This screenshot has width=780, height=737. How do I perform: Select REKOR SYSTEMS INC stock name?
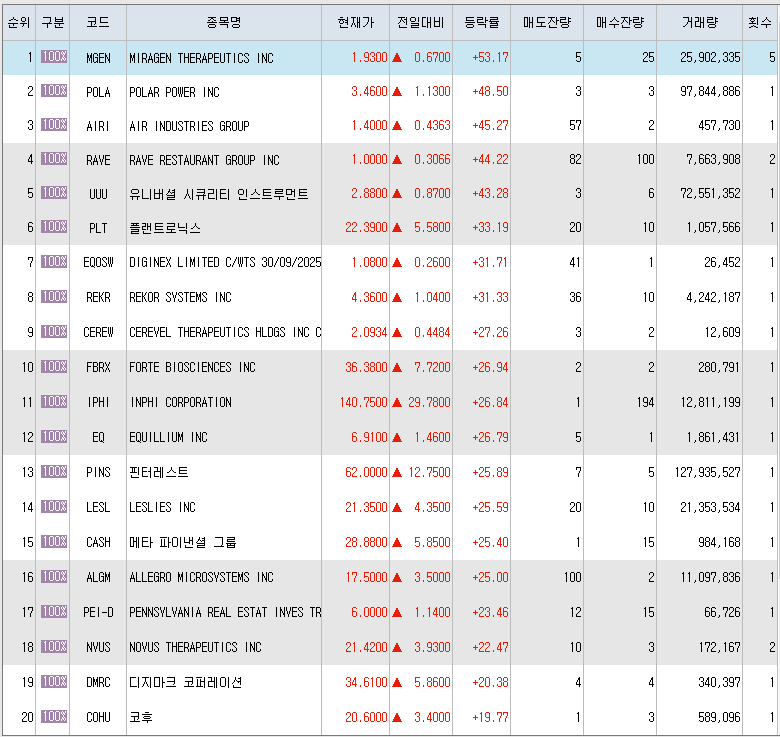coord(180,297)
